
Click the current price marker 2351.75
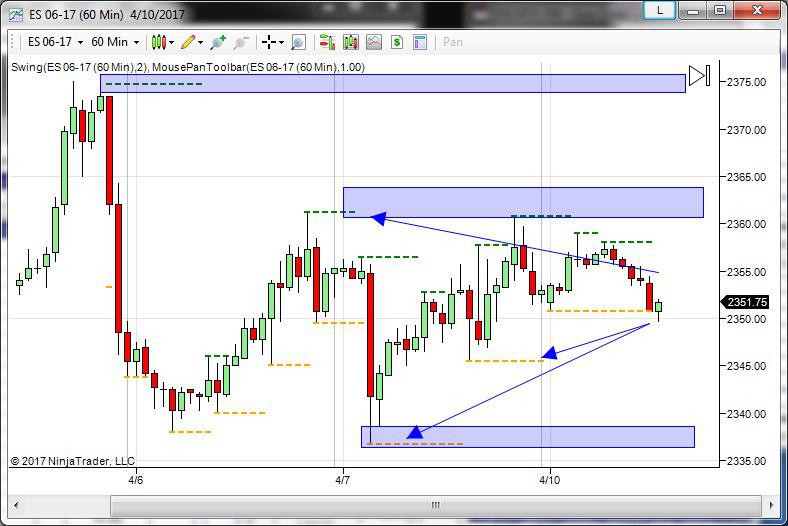pos(745,302)
